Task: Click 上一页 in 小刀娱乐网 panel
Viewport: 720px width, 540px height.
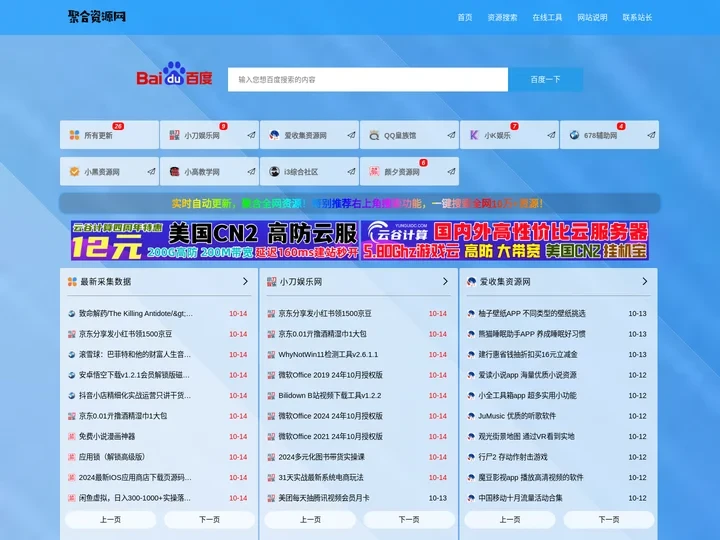Action: point(310,519)
